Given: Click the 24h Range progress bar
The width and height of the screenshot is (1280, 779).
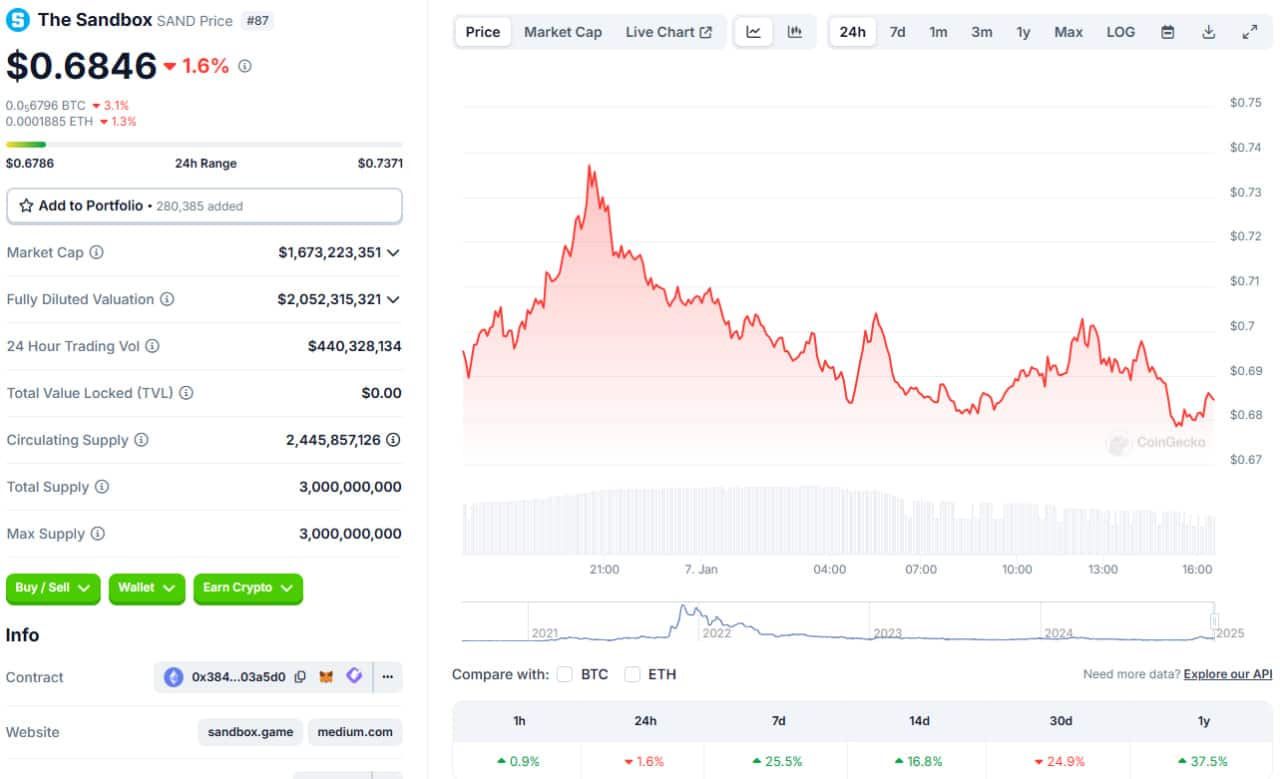Looking at the screenshot, I should [x=204, y=144].
